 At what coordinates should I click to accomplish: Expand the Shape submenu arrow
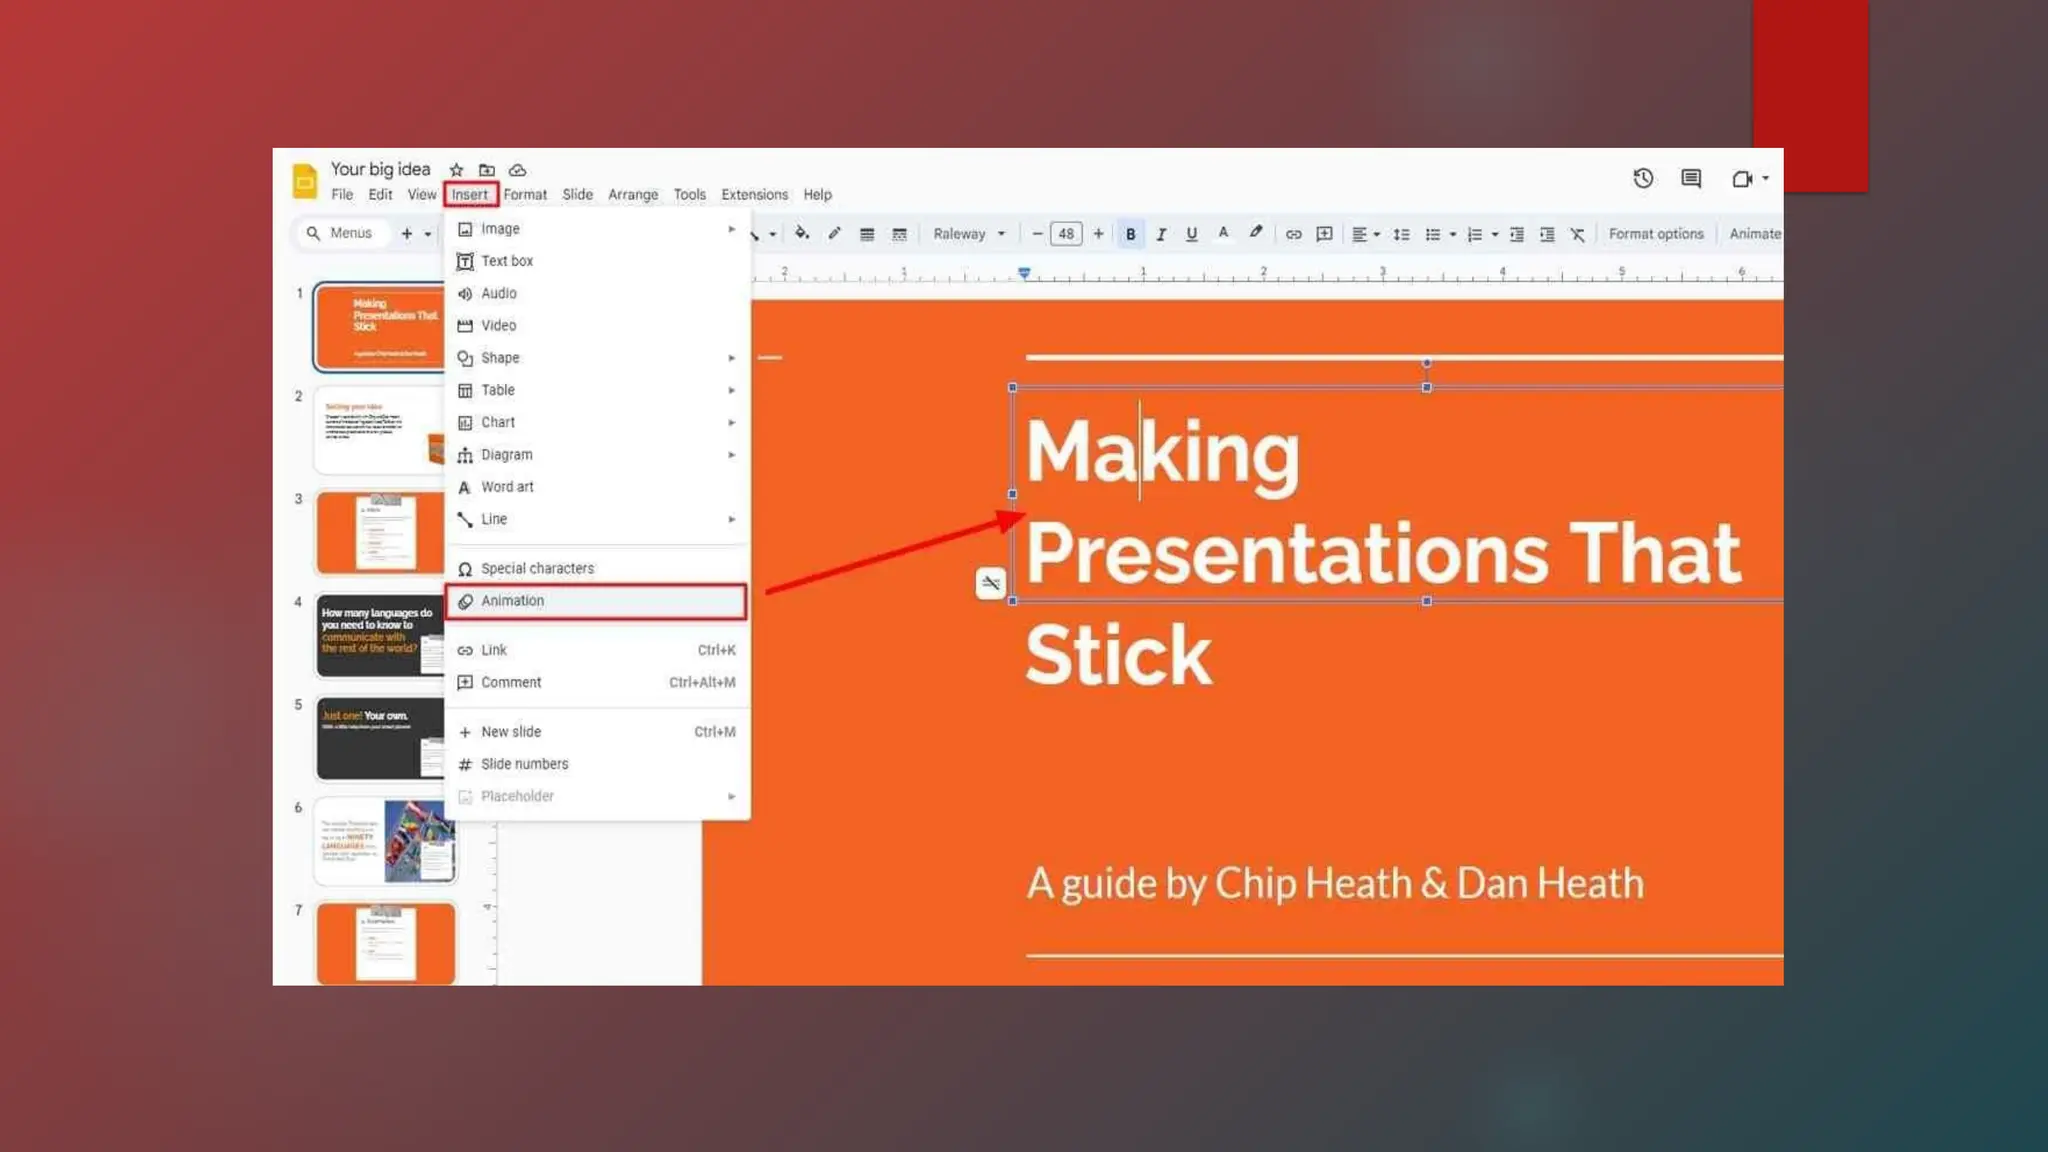pos(731,358)
